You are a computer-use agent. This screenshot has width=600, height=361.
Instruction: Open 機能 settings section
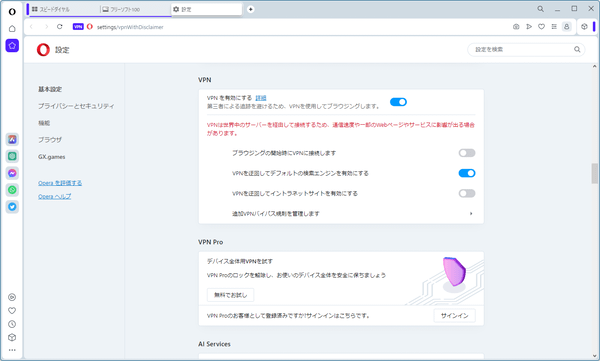pyautogui.click(x=44, y=123)
